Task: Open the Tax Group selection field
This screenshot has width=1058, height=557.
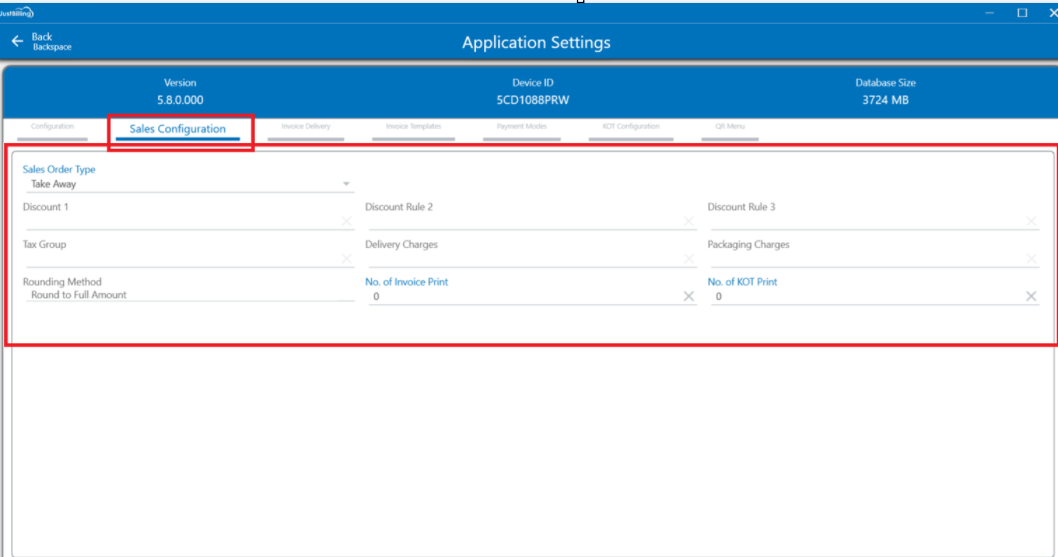Action: (180, 258)
